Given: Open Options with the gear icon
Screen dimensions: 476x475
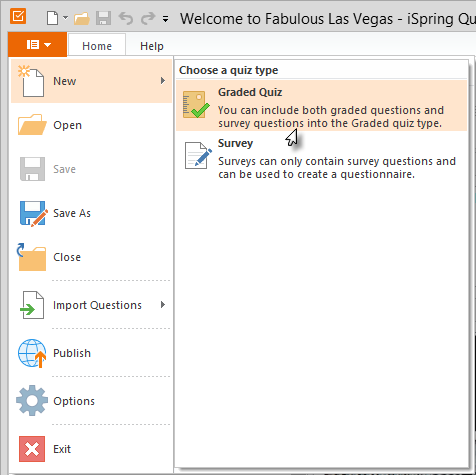Looking at the screenshot, I should click(32, 401).
